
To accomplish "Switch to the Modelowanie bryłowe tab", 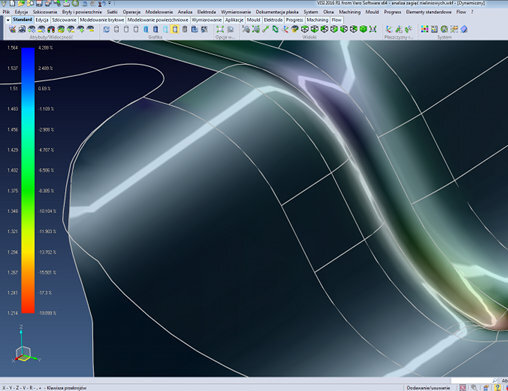I will click(102, 20).
